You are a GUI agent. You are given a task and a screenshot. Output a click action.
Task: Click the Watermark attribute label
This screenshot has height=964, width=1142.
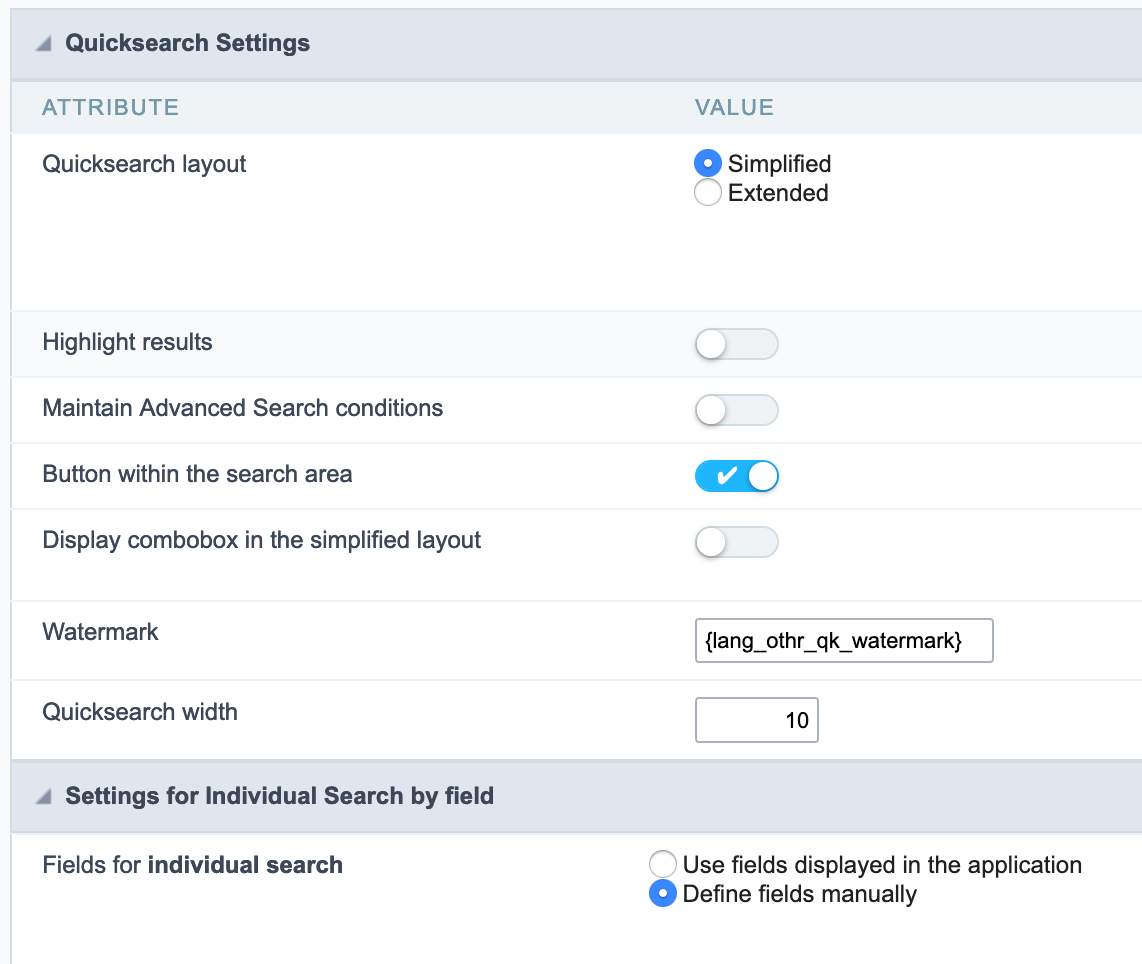click(x=100, y=632)
